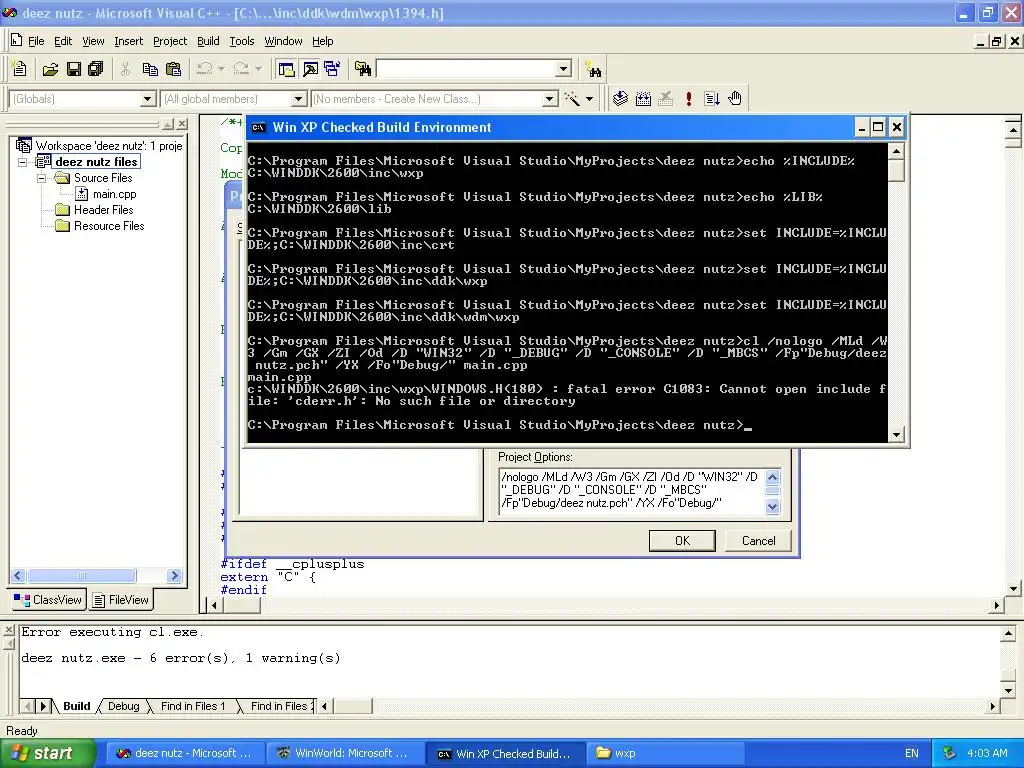Open the Project menu
Screen dimensions: 1024x768
(170, 41)
